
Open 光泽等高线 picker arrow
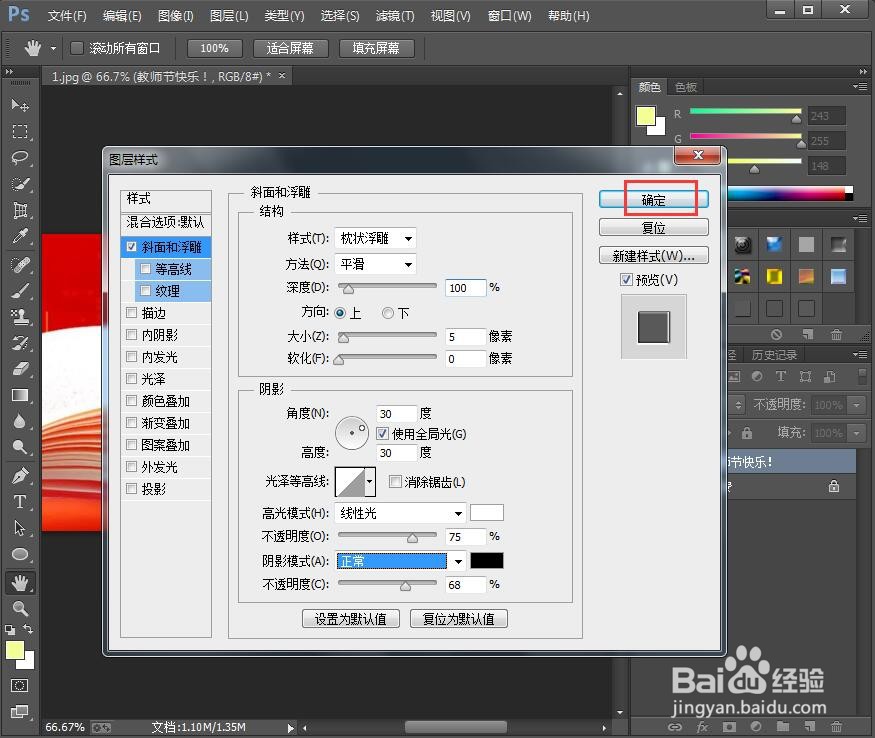(x=369, y=482)
